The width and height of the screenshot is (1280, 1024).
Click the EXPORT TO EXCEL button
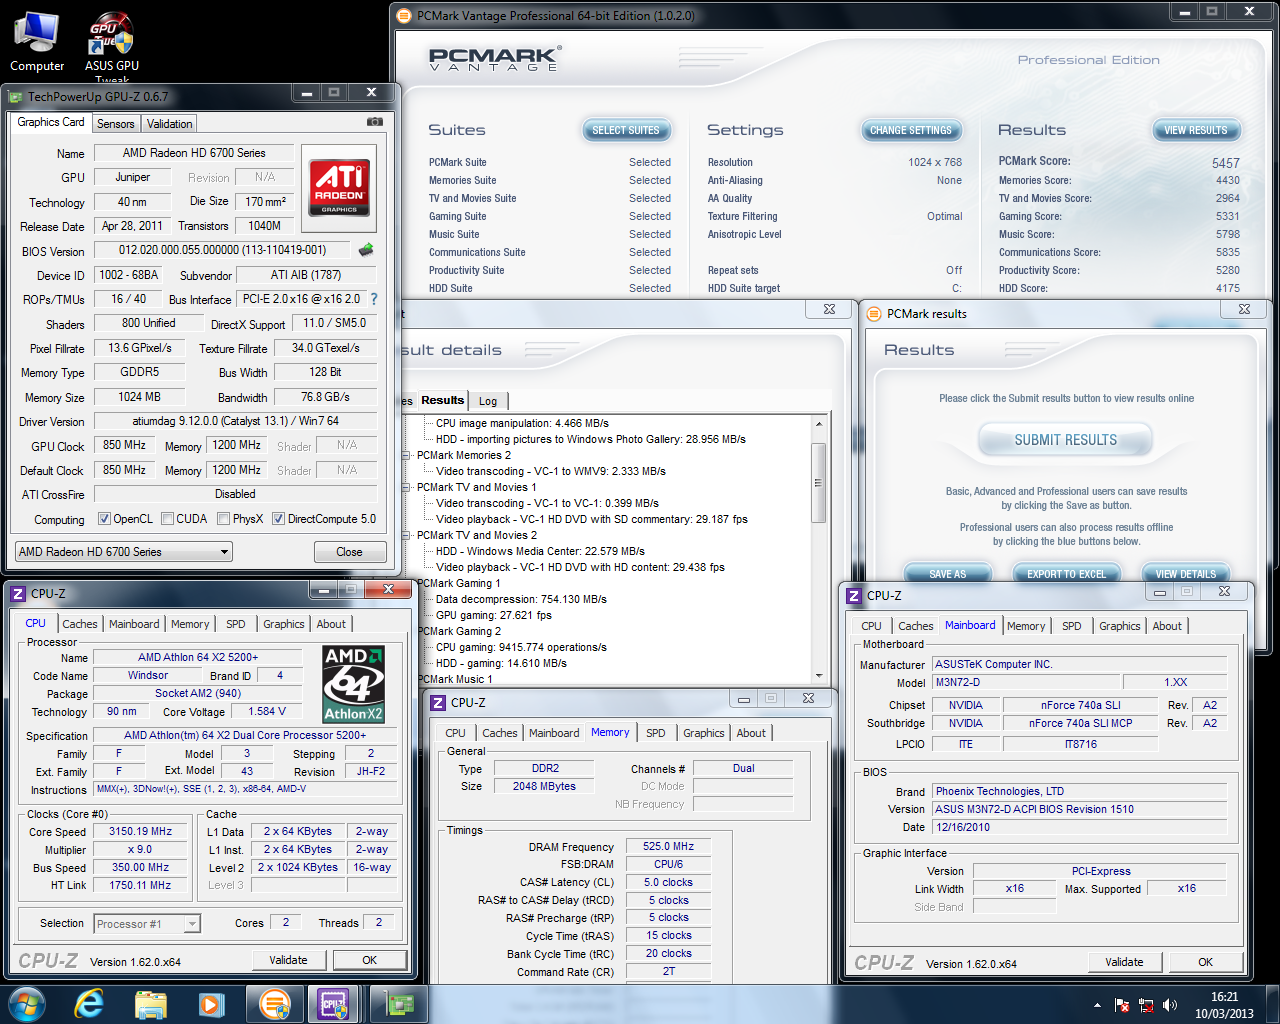point(1066,573)
